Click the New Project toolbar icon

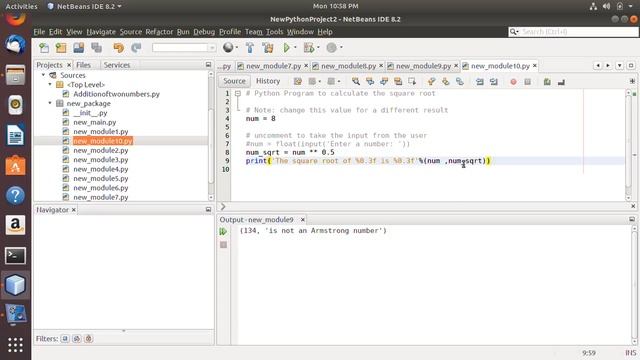(x=61, y=48)
